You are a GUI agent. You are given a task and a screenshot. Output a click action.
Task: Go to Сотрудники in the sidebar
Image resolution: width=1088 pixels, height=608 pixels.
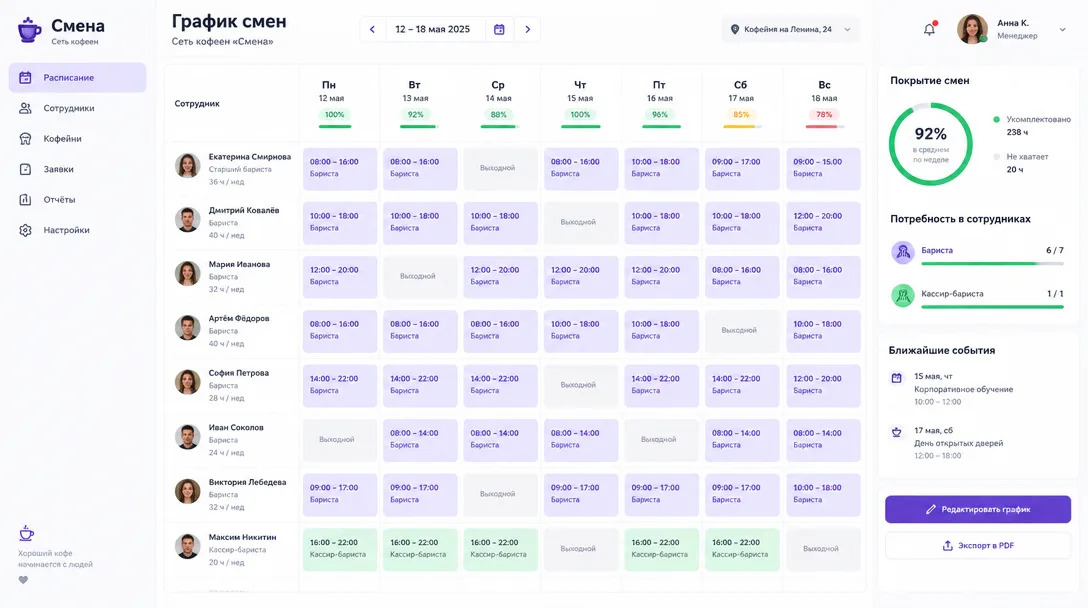tap(78, 108)
